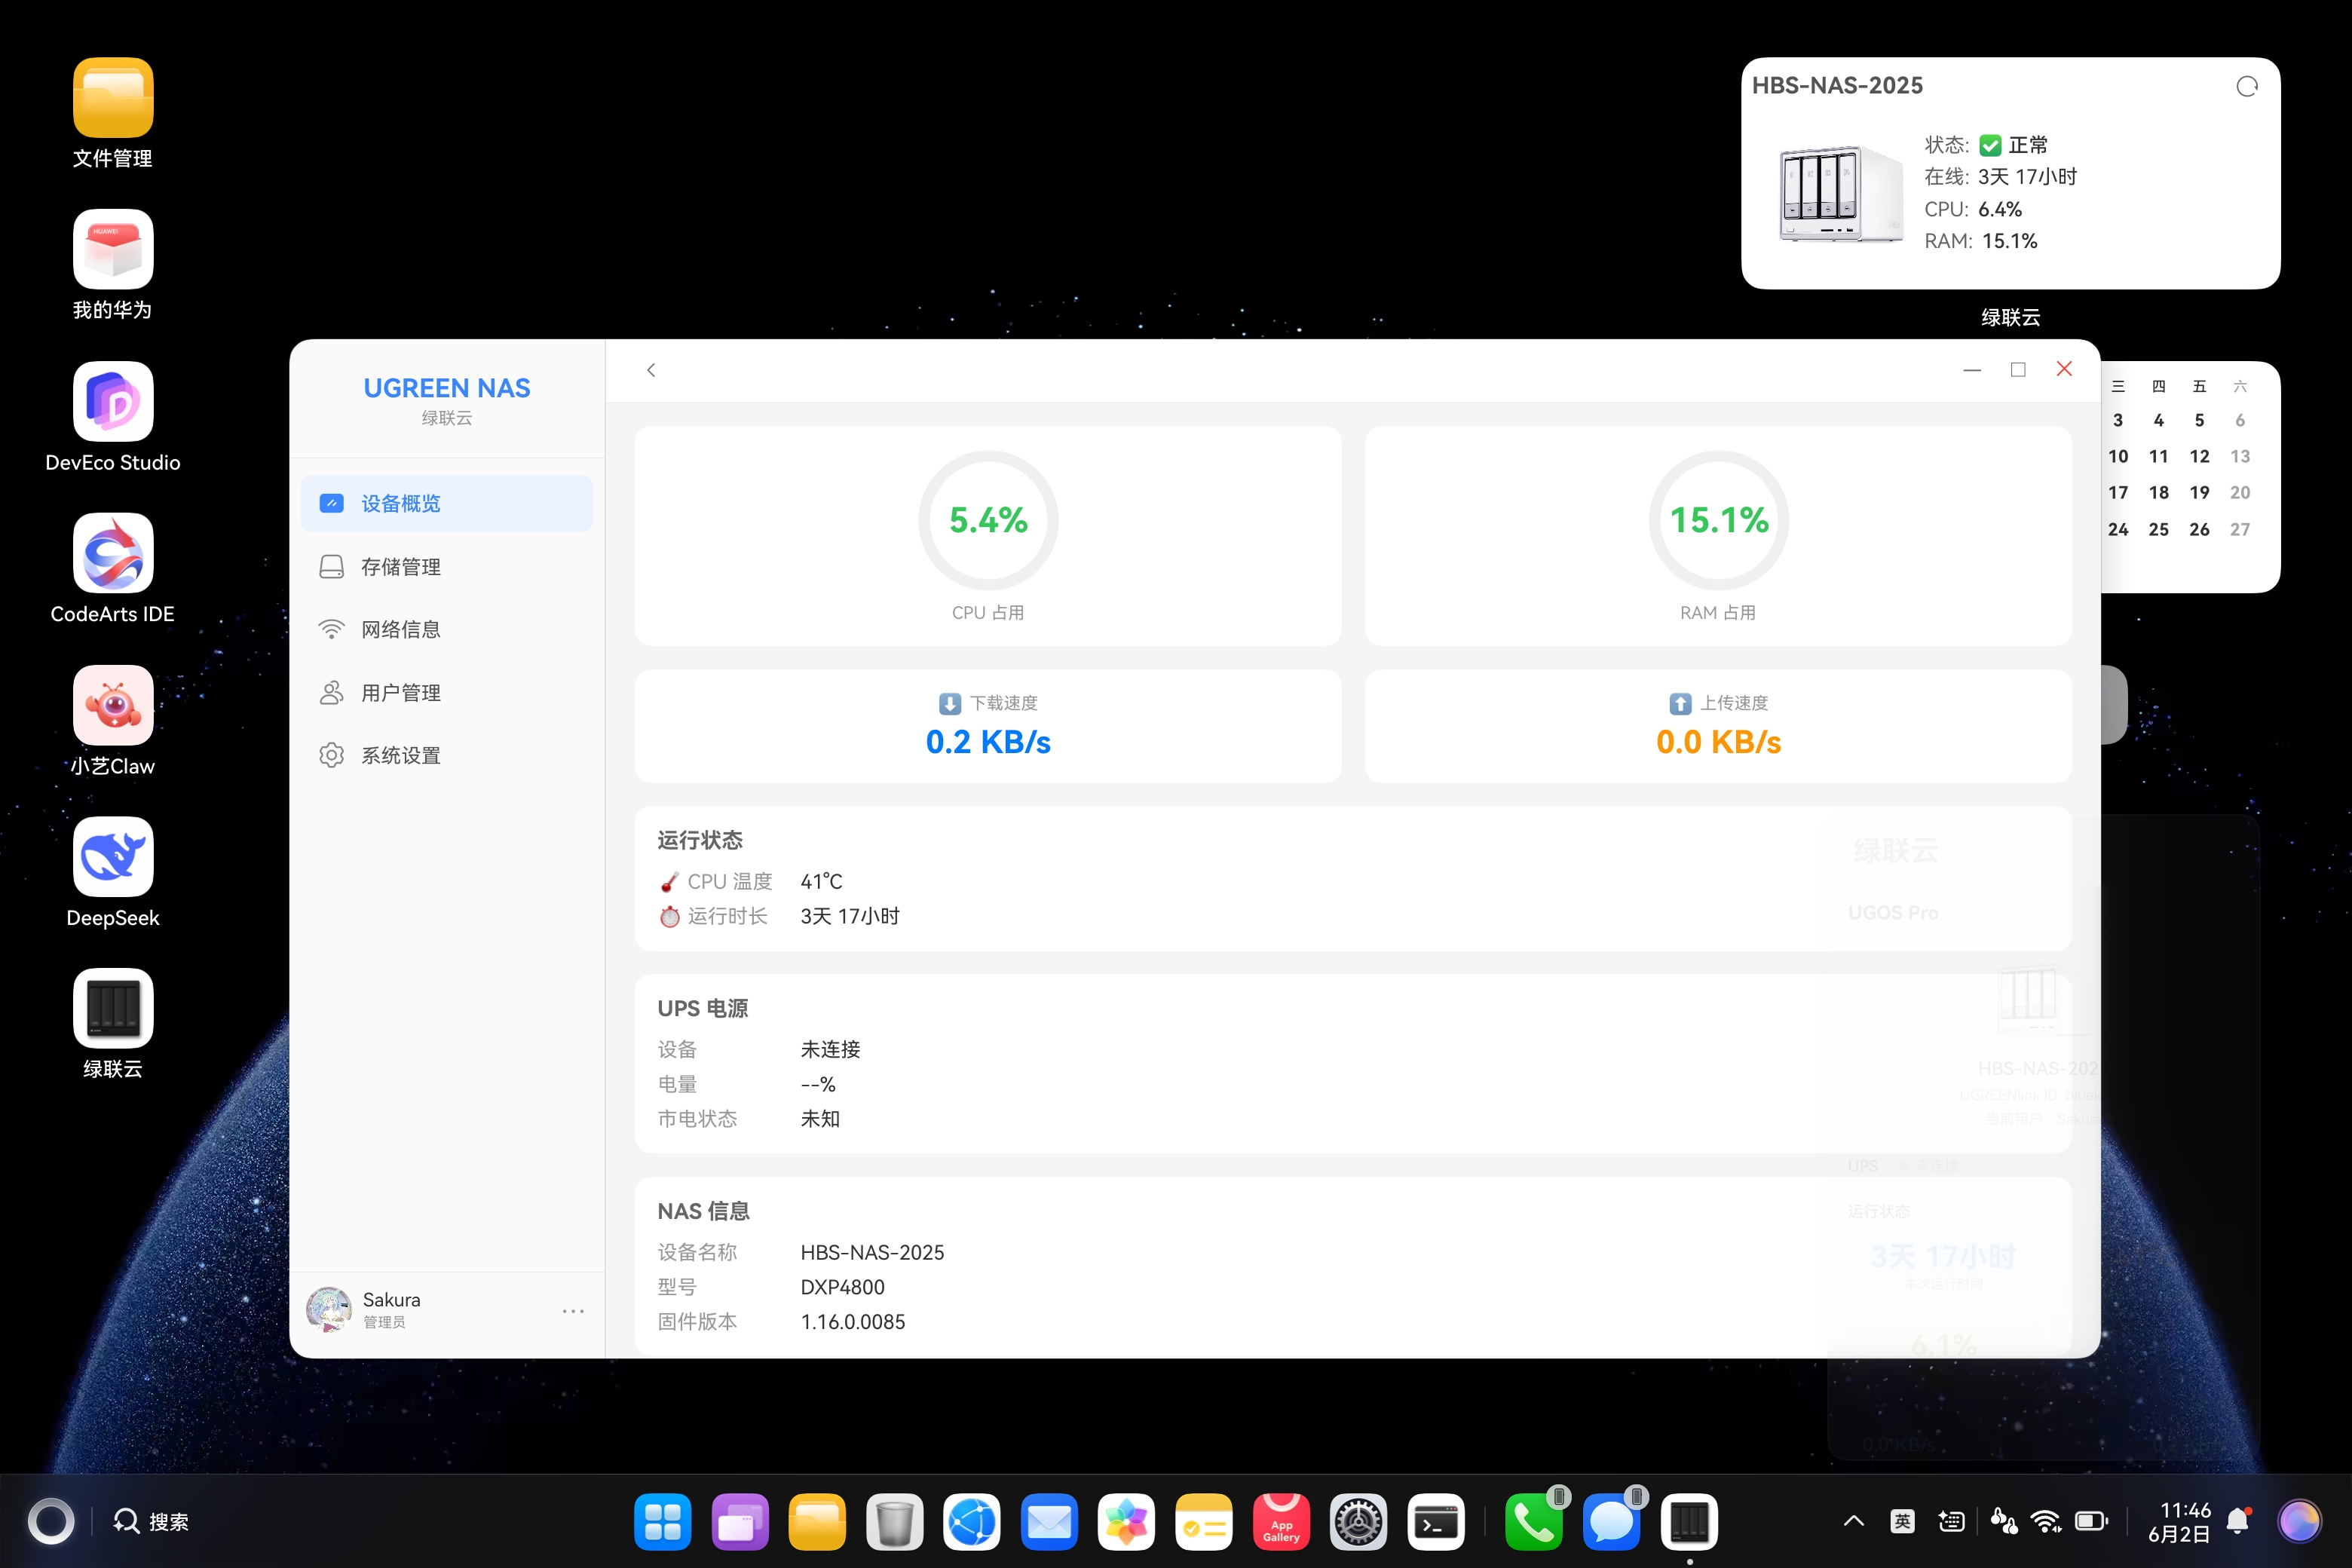Select 存储管理 in the sidebar
The width and height of the screenshot is (2352, 1568).
pyautogui.click(x=446, y=567)
